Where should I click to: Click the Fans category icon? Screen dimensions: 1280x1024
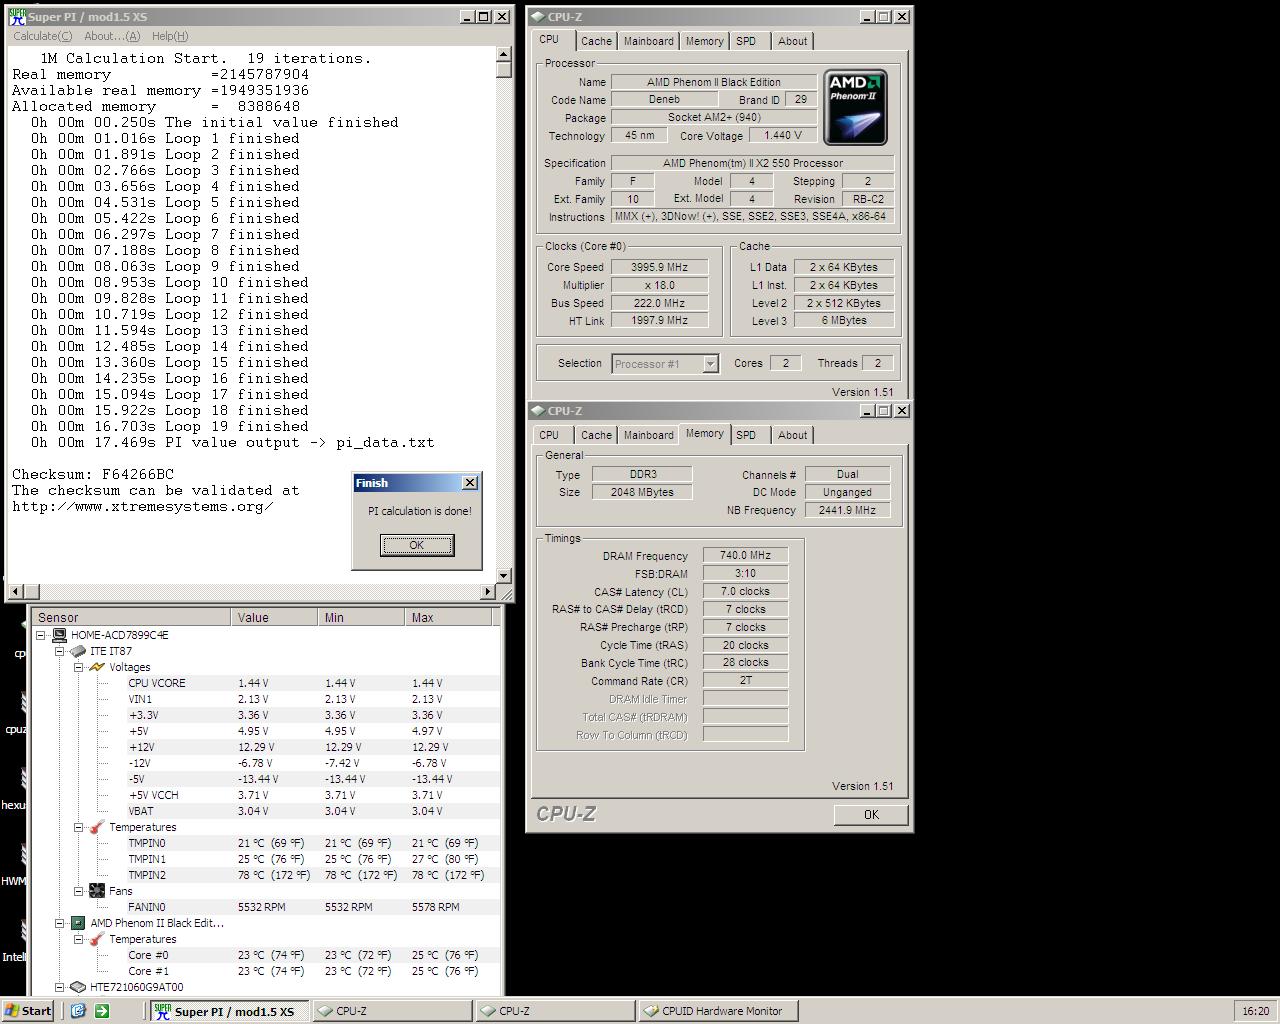tap(97, 891)
